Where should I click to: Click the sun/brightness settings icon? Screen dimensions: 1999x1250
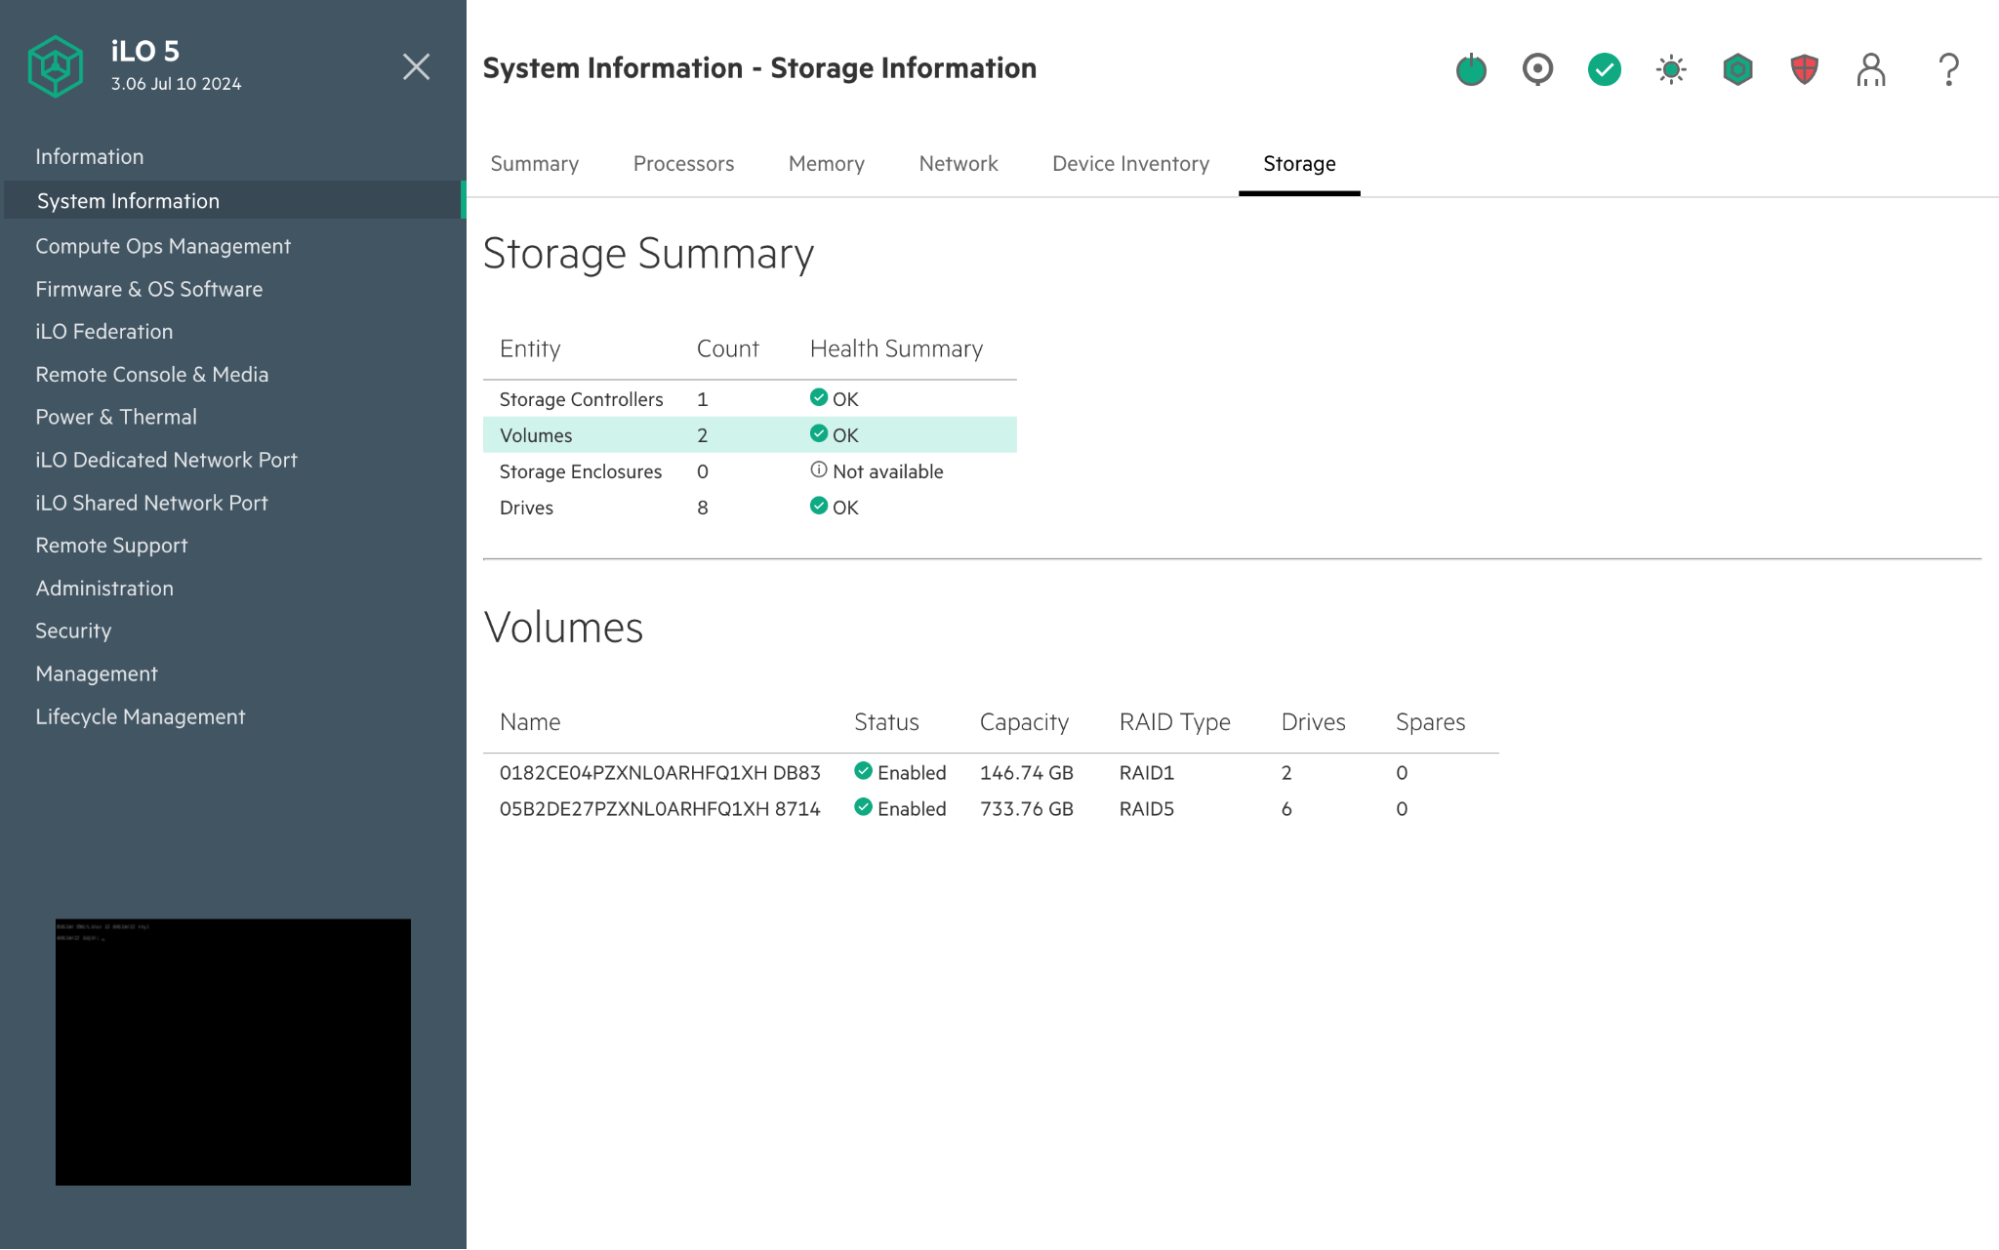click(x=1671, y=68)
